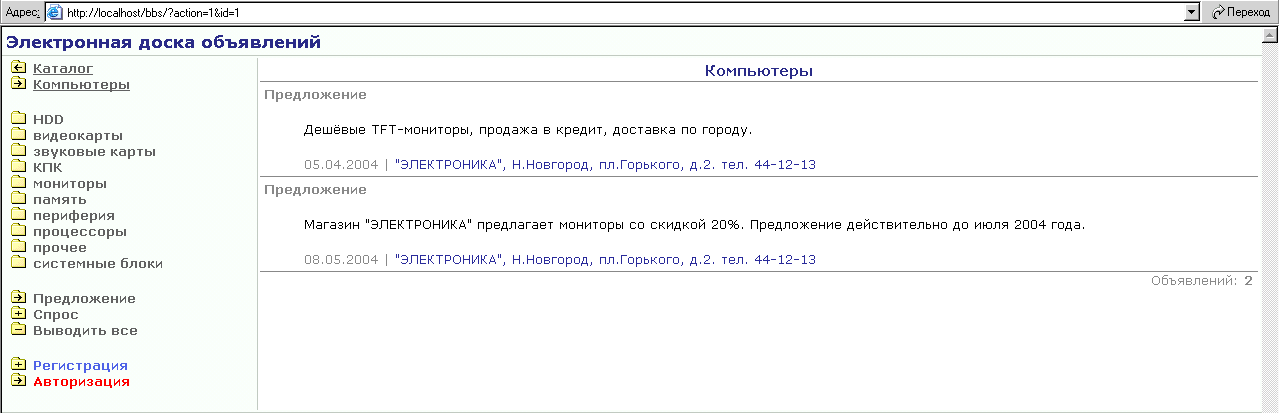The width and height of the screenshot is (1280, 413).
Task: Open the память category
Action: pyautogui.click(x=61, y=200)
